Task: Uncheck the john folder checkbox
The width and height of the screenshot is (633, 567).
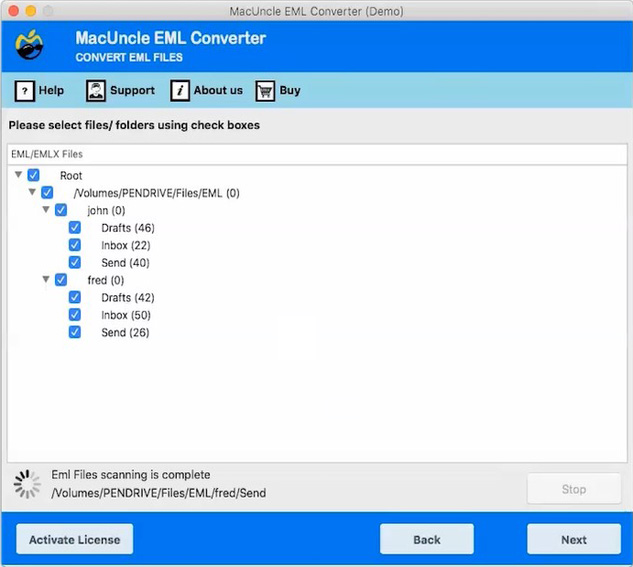Action: (61, 210)
